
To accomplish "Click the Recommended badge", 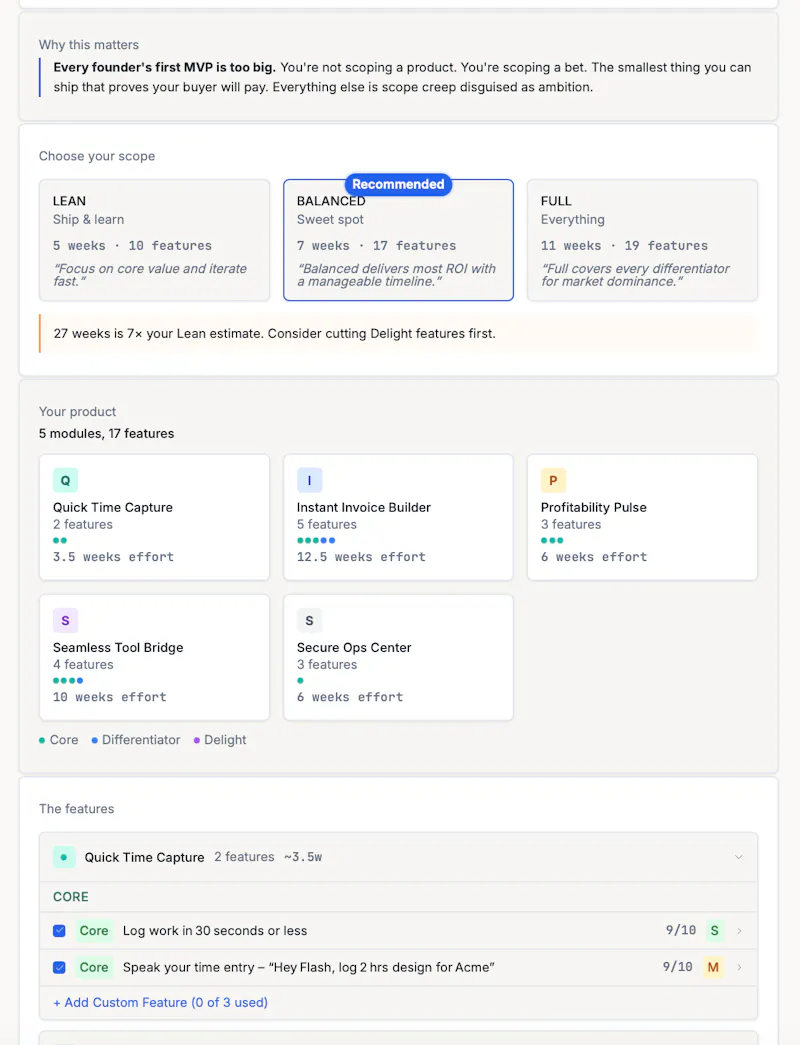I will 398,184.
